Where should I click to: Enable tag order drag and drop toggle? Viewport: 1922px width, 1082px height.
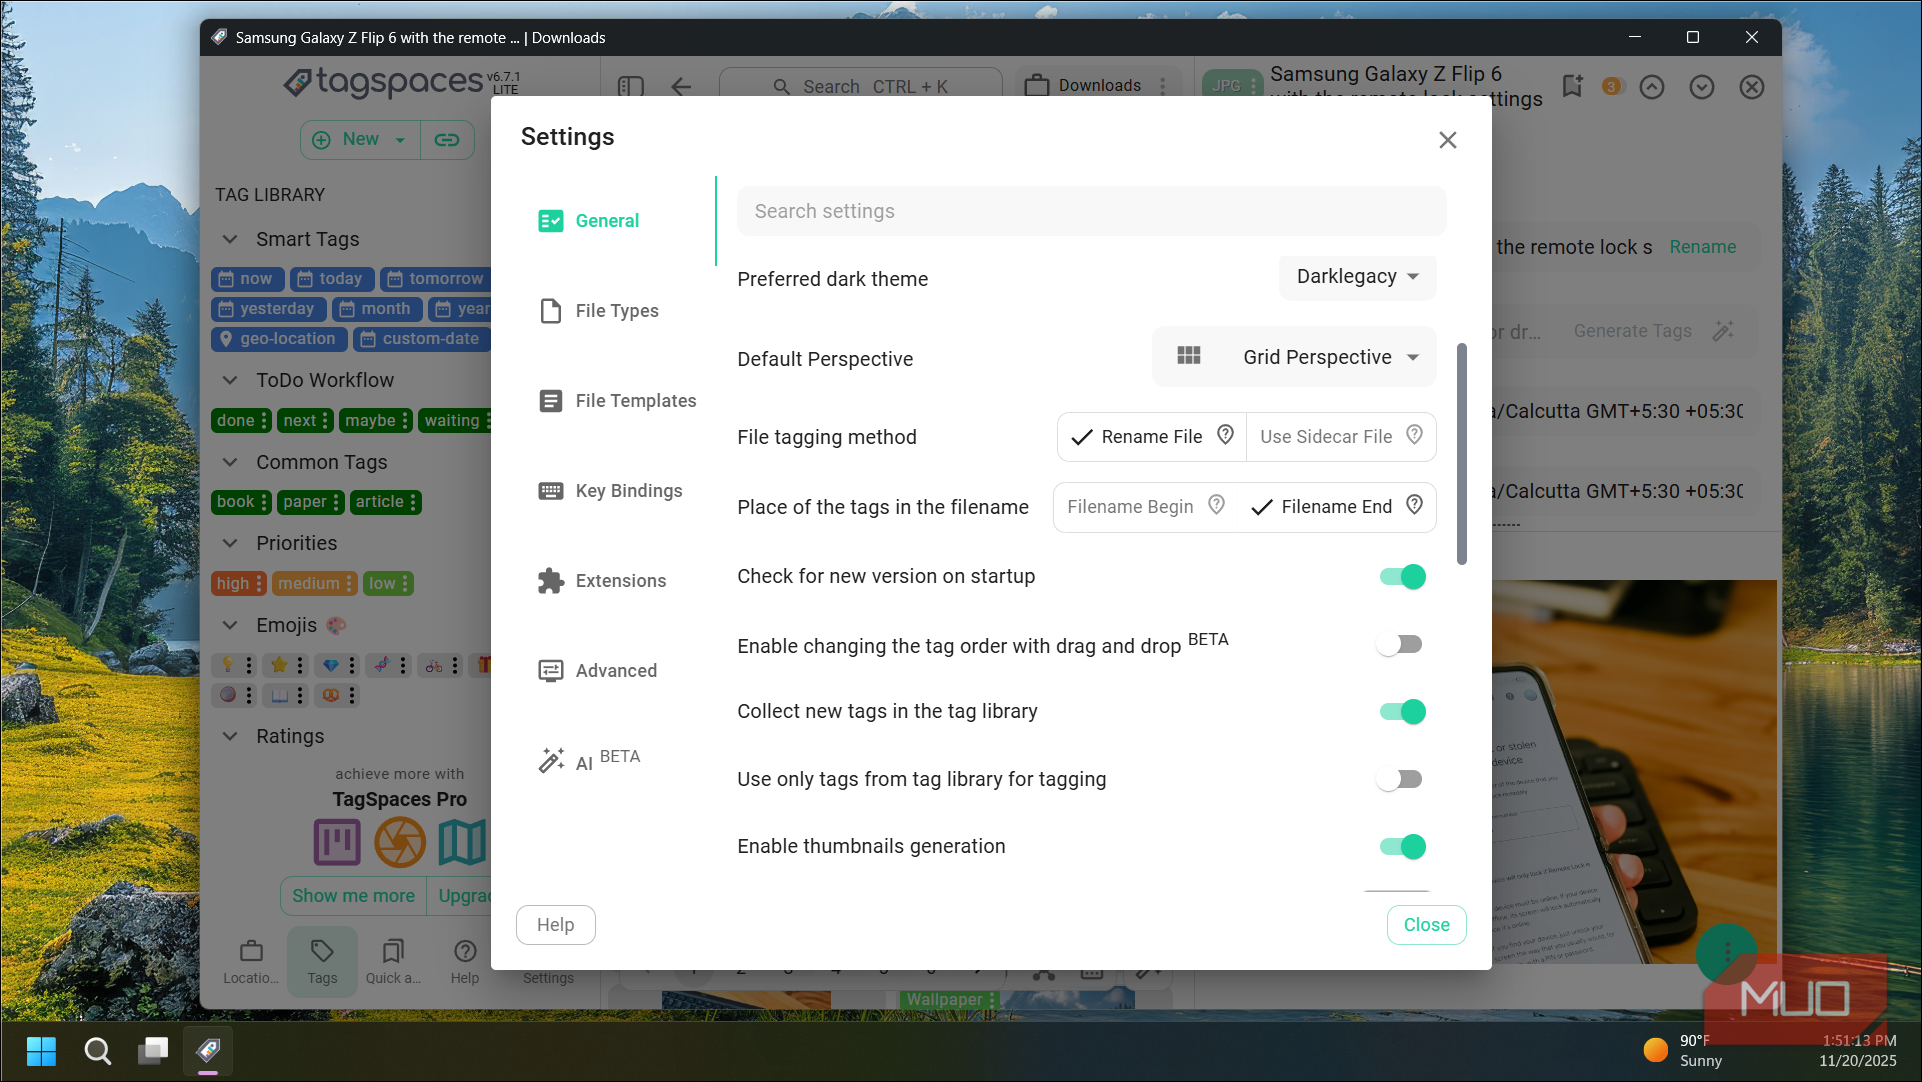[x=1398, y=645]
